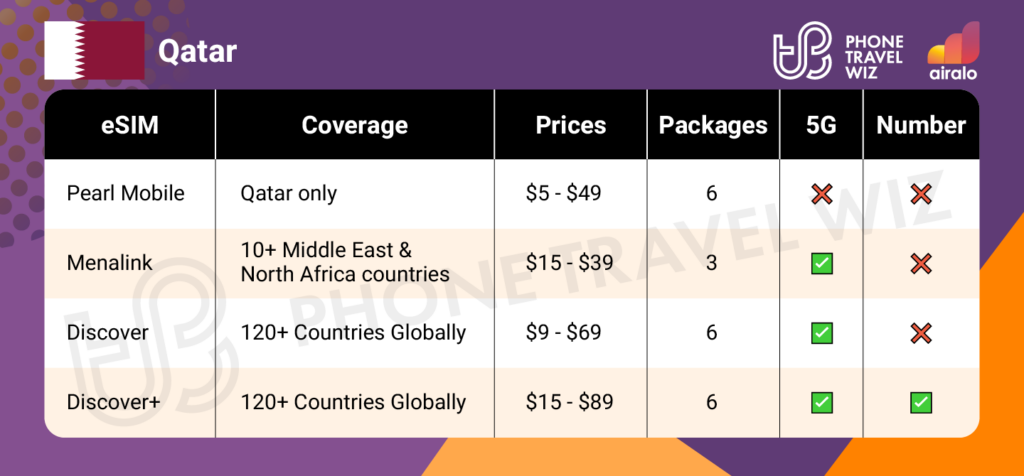Click the green check under 5G for Discover+
1024x476 pixels.
[822, 403]
